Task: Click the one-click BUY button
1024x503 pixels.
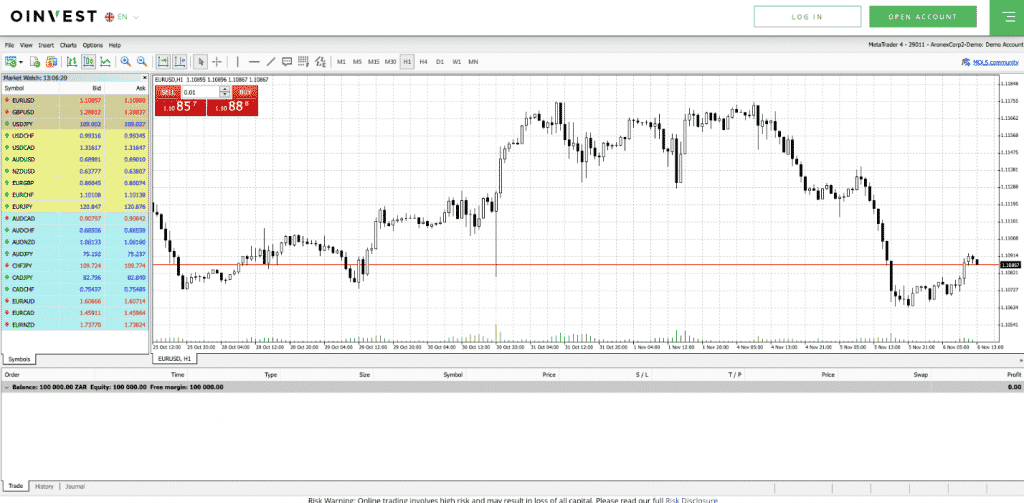Action: (245, 92)
